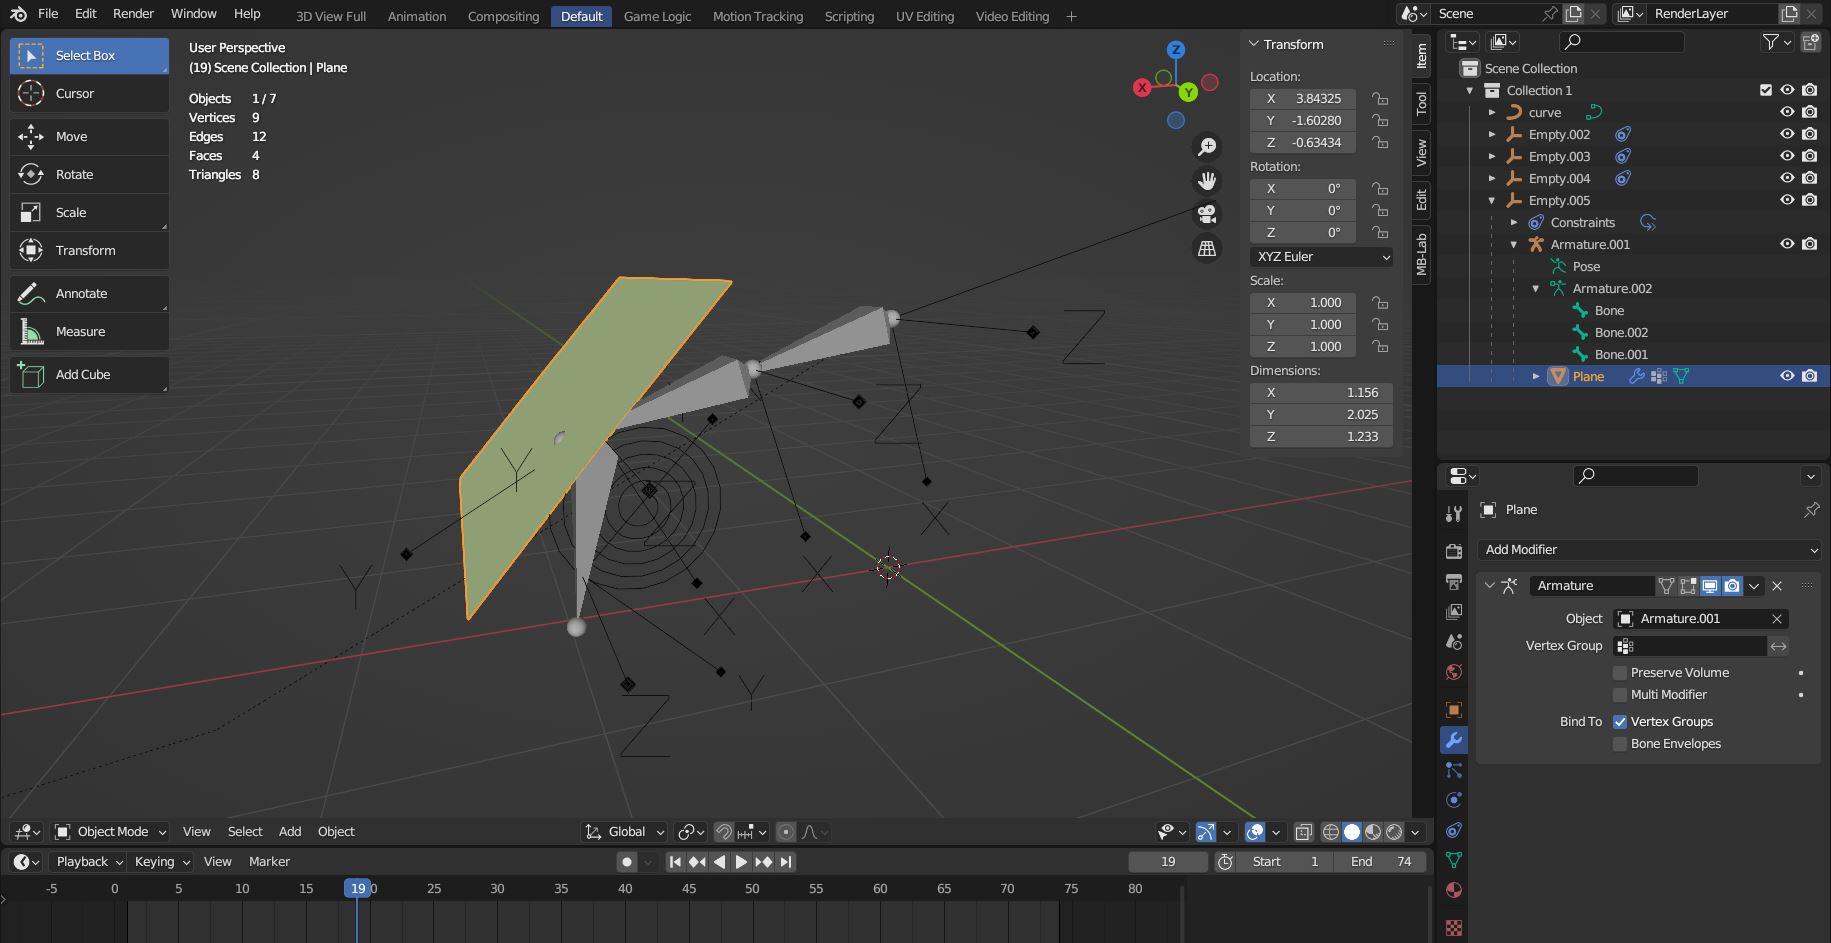This screenshot has width=1831, height=943.
Task: Open the Render properties tab icon
Action: click(x=1454, y=551)
